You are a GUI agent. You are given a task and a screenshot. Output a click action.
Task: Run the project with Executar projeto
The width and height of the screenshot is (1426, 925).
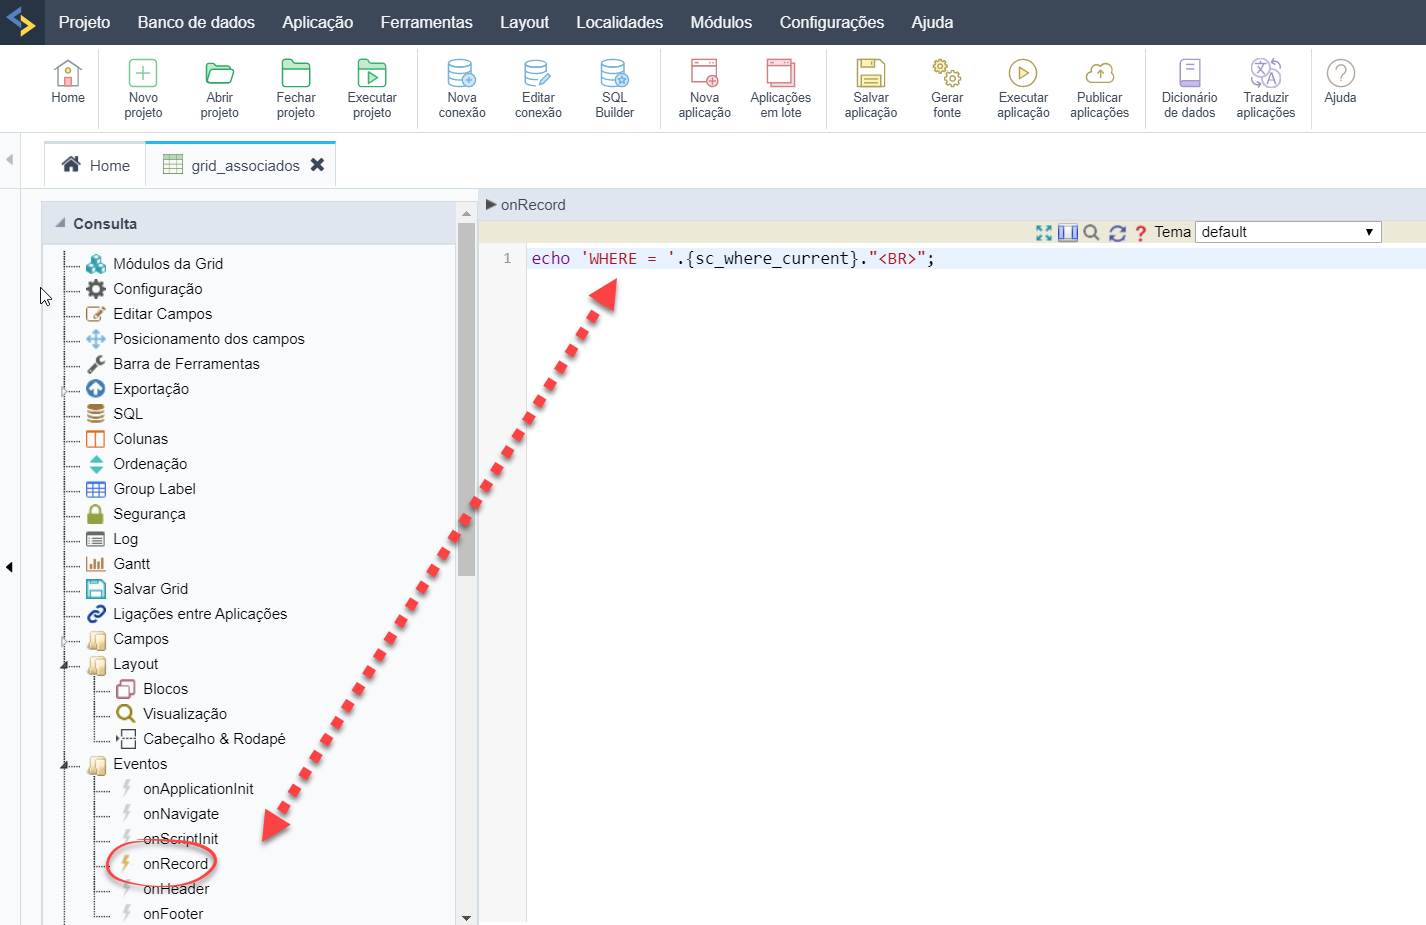372,89
